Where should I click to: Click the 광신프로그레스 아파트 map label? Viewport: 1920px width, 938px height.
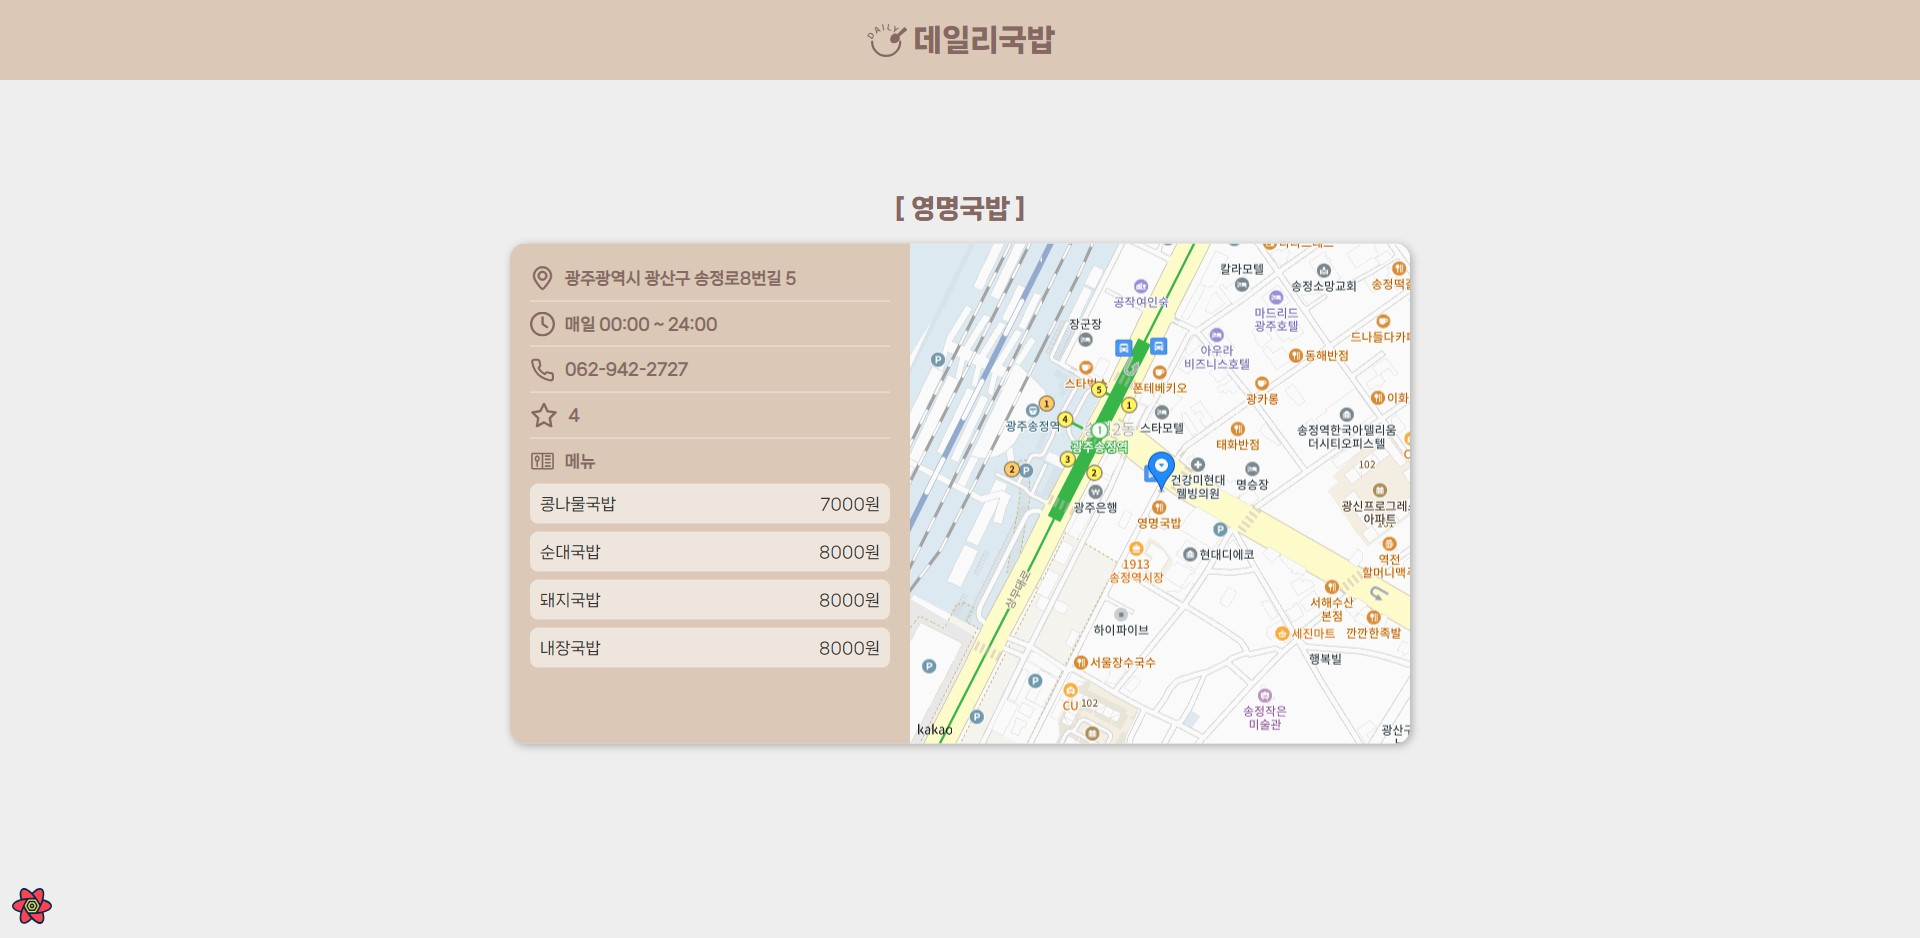(x=1377, y=513)
